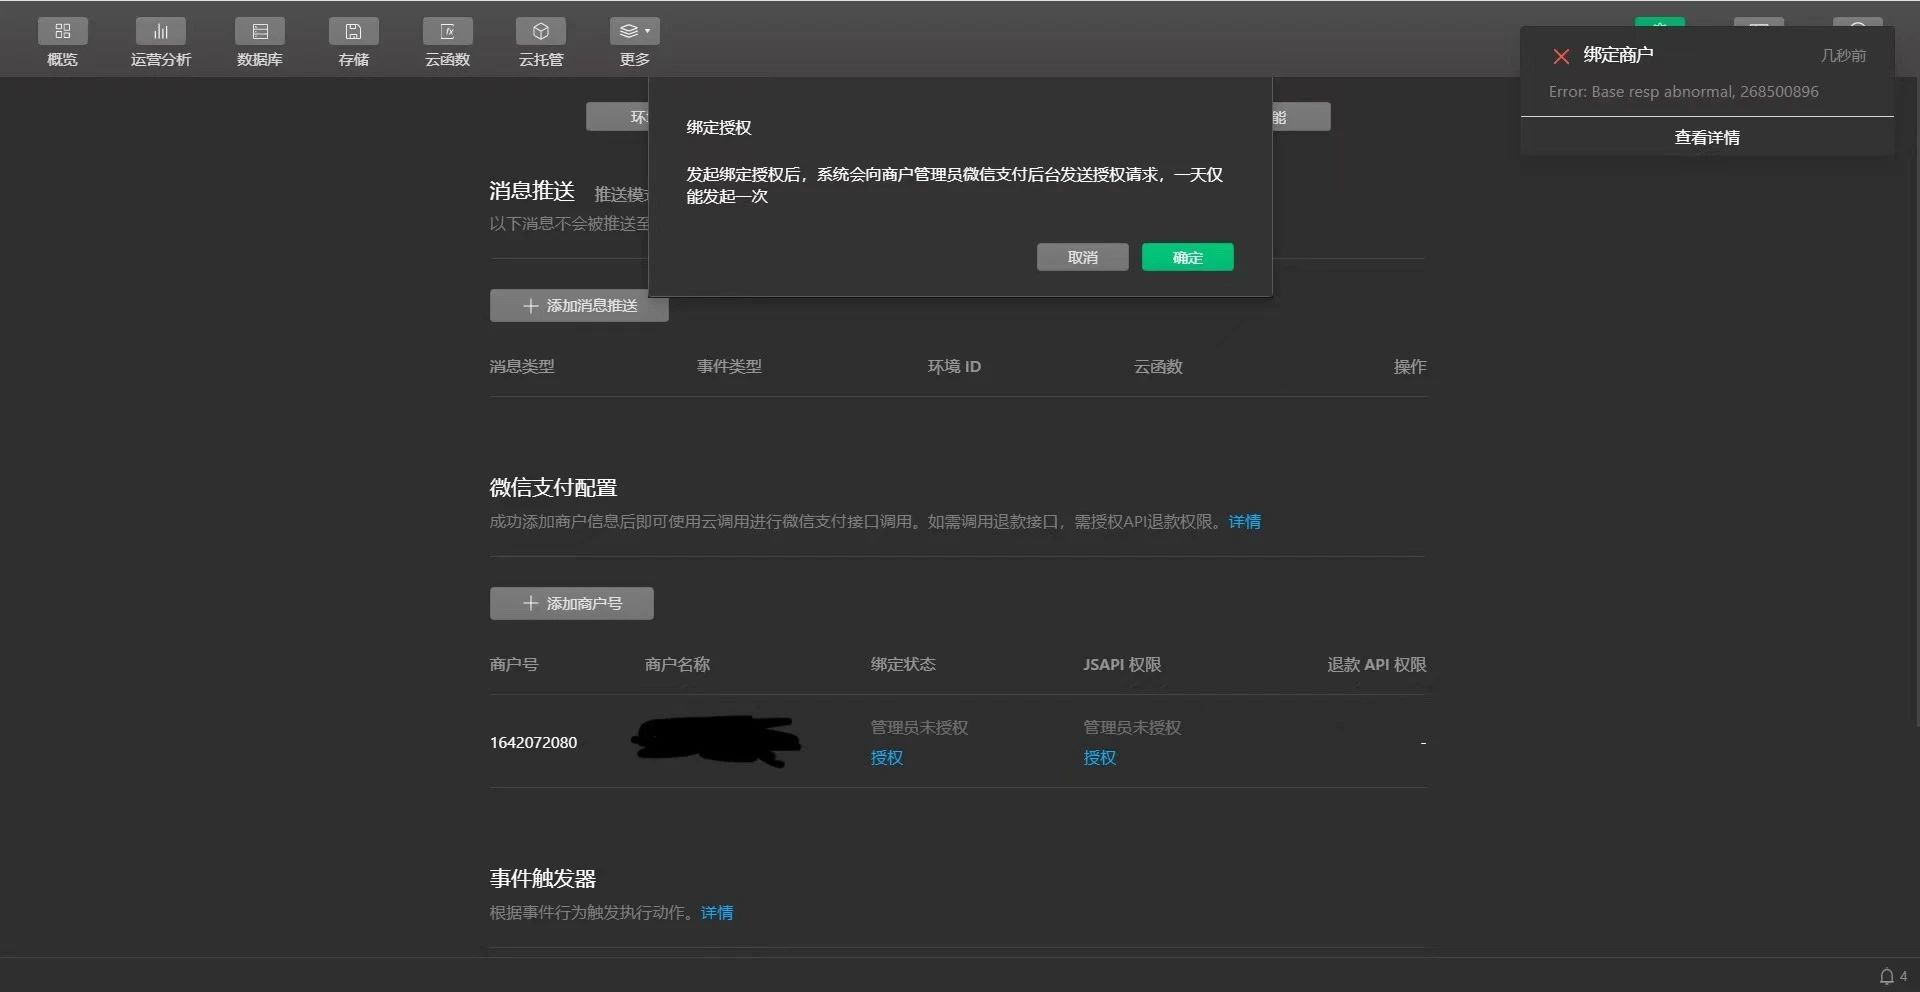This screenshot has height=992, width=1920.
Task: Click the 事件触发器 section heading
Action: tap(542, 878)
